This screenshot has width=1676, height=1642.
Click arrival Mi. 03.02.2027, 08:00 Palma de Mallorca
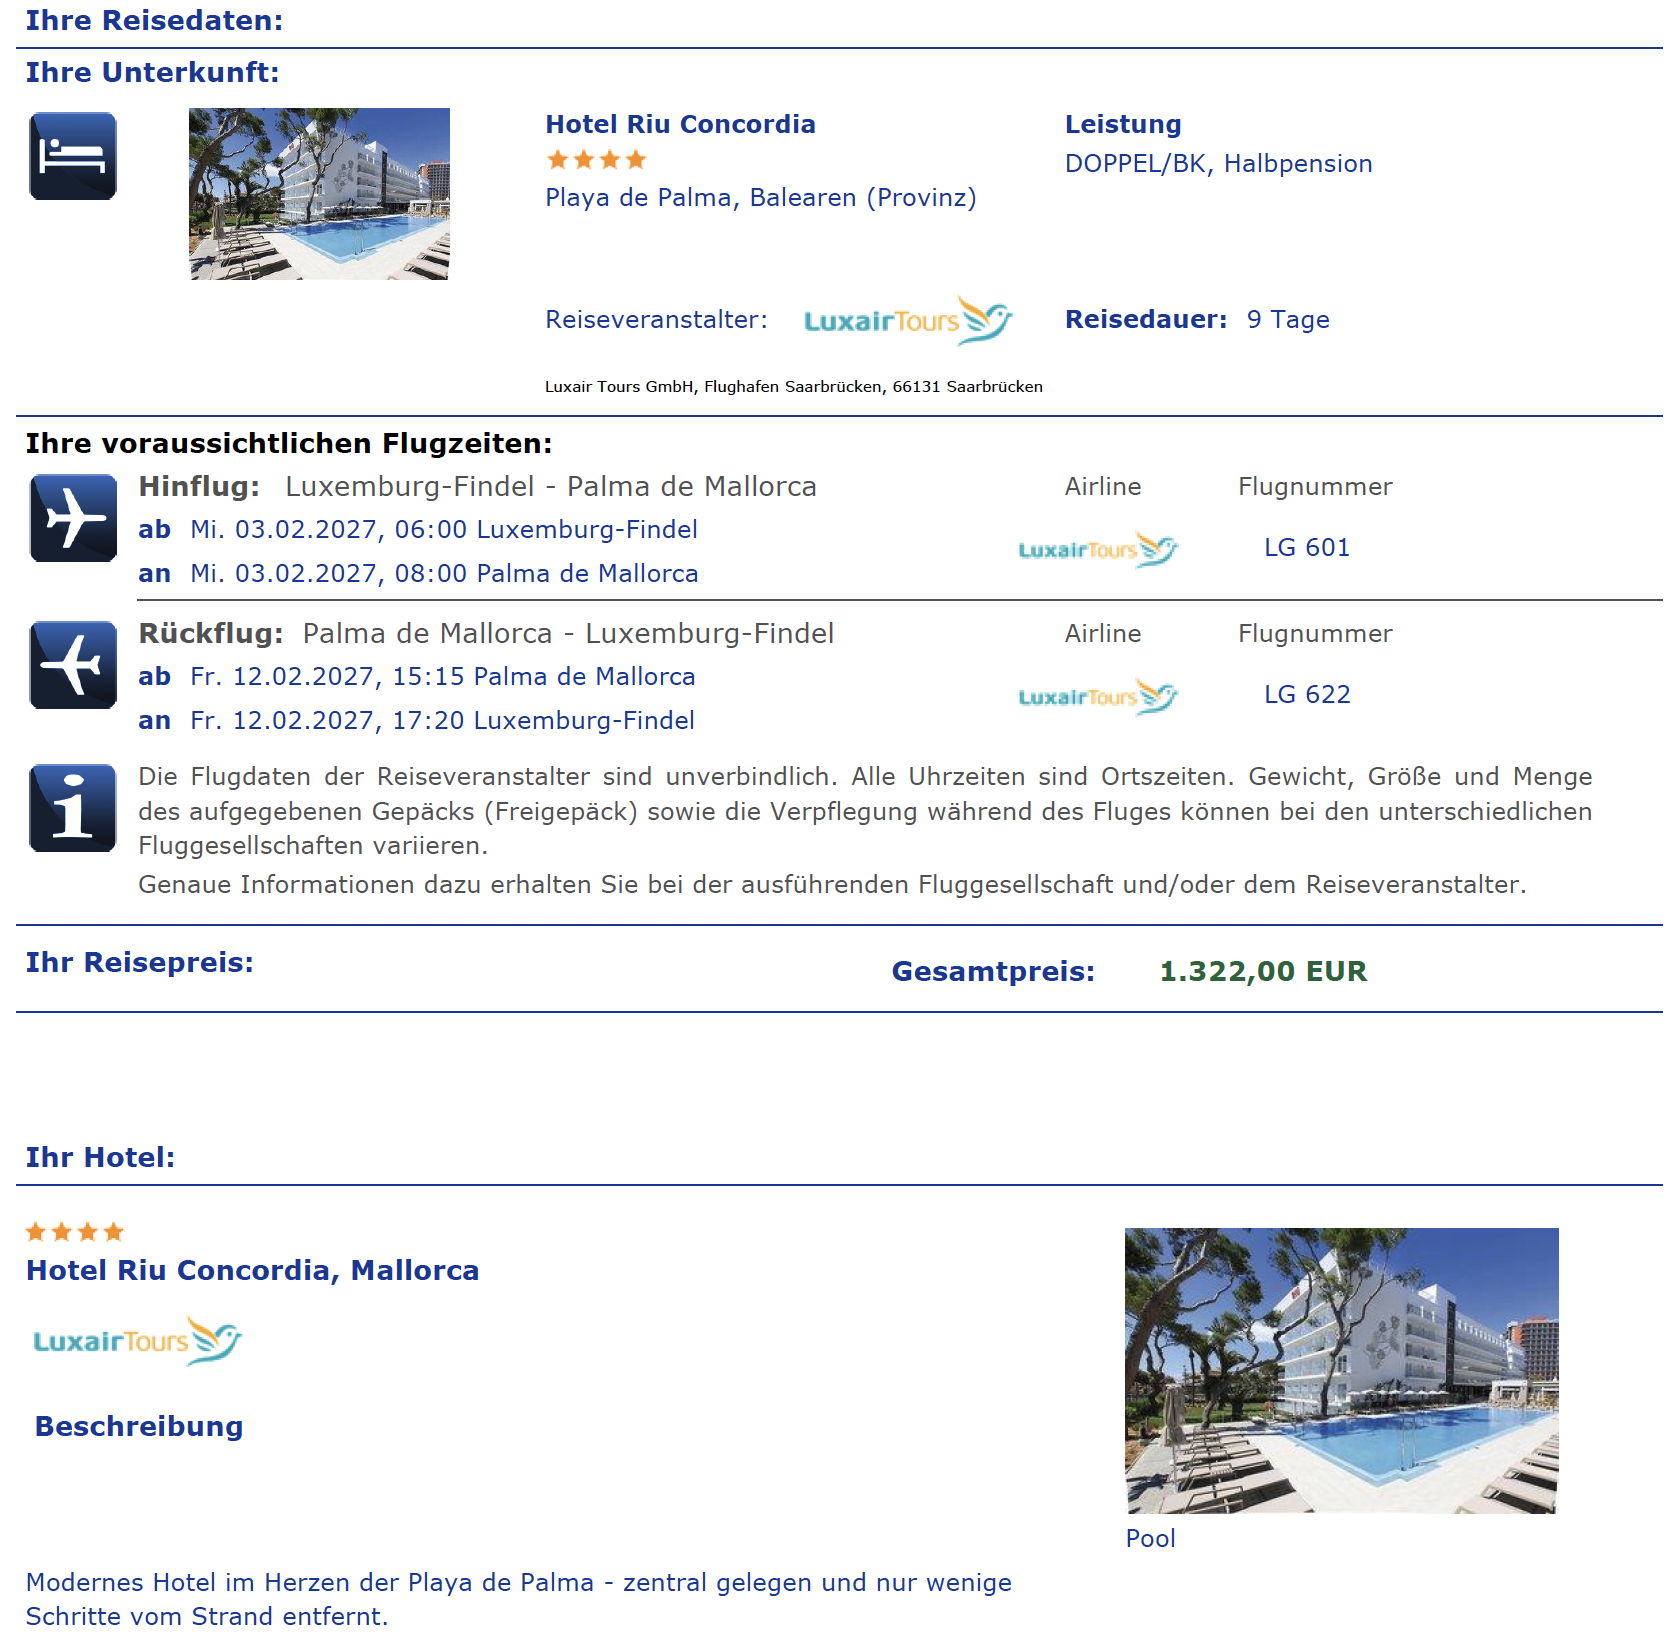[x=444, y=573]
